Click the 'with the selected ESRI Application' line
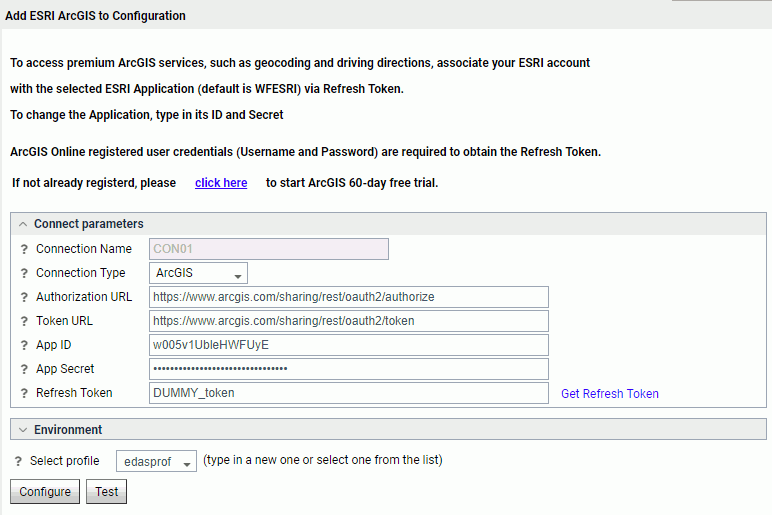Screen dimensions: 772x515 [x=207, y=89]
